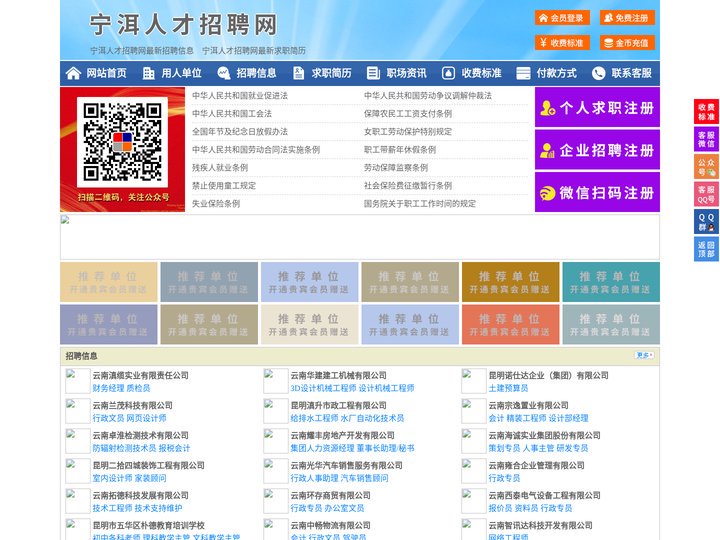Click the news icon beside 职场资讯
Image resolution: width=720 pixels, height=540 pixels.
373,73
